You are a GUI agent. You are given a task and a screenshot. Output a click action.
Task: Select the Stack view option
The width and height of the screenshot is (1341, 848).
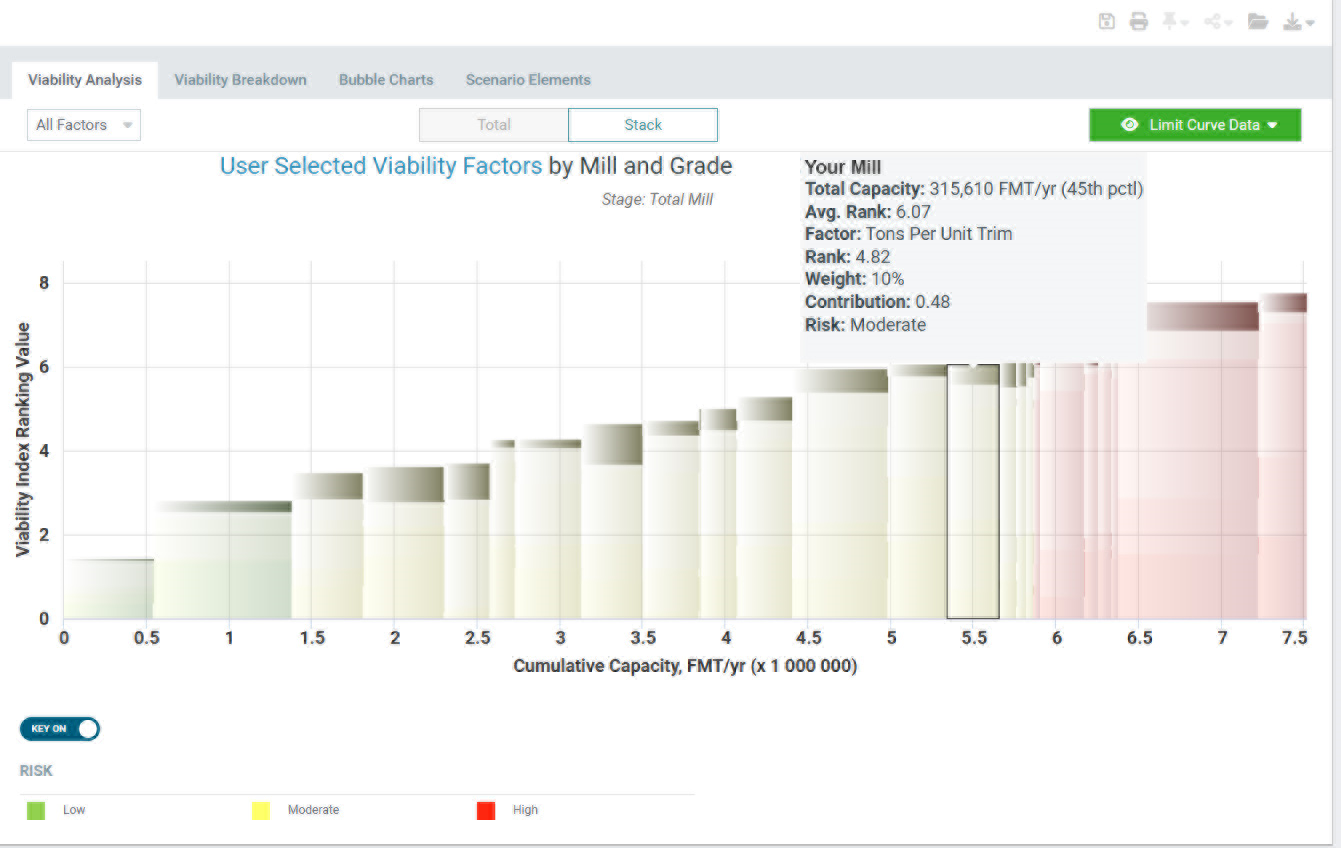click(x=642, y=124)
